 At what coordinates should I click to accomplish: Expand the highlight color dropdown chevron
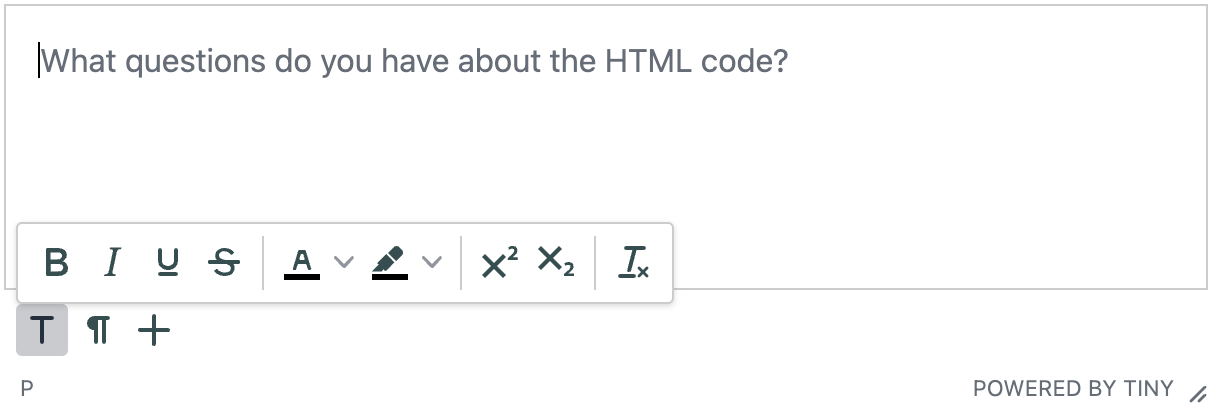pyautogui.click(x=431, y=263)
